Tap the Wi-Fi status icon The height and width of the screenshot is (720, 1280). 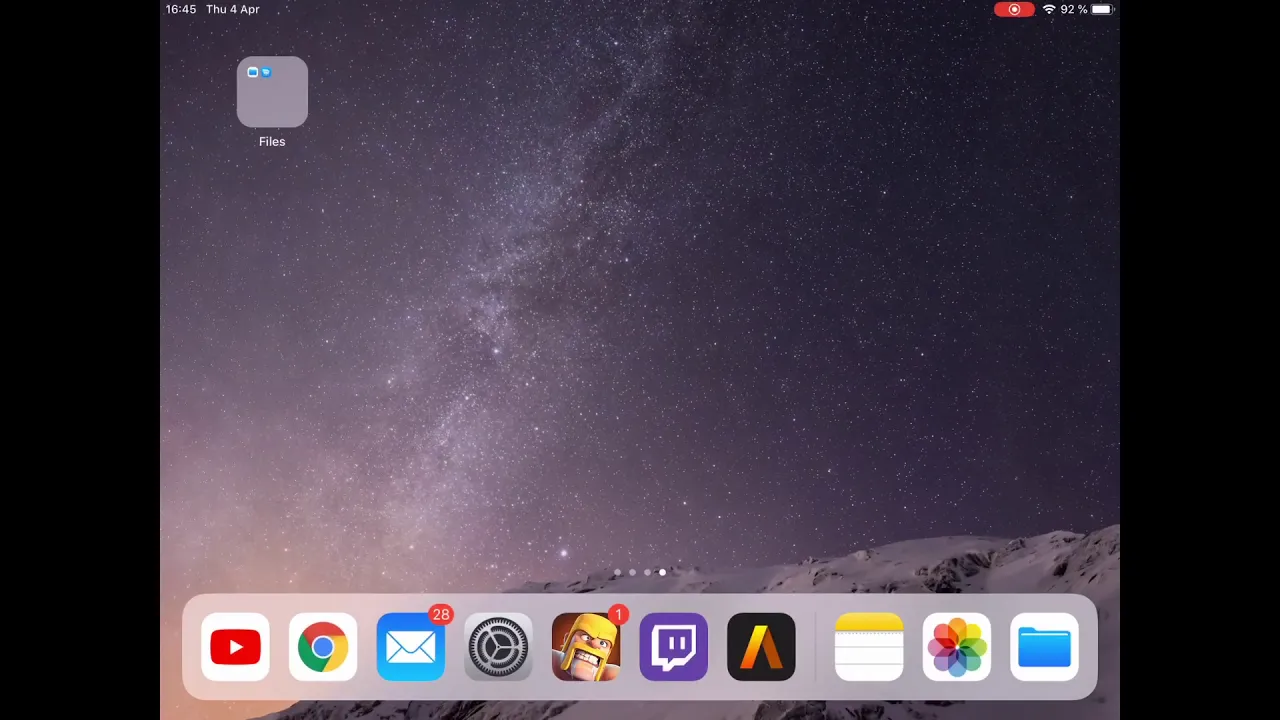tap(1049, 9)
